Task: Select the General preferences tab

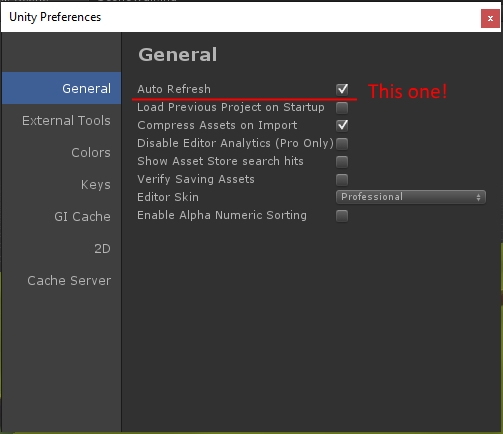Action: [62, 88]
